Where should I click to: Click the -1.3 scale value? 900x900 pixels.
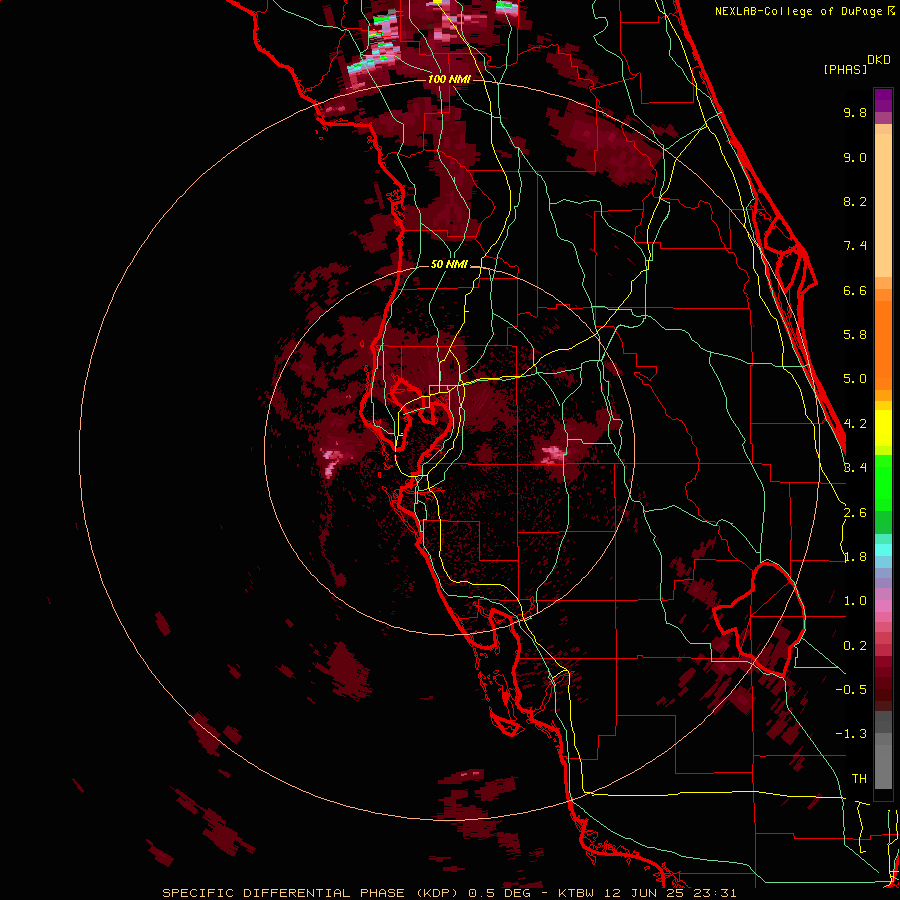[851, 734]
